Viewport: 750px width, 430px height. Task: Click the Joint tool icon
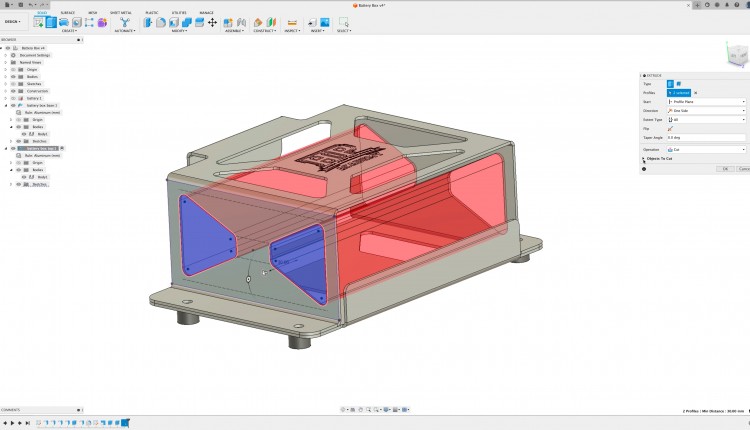point(242,22)
